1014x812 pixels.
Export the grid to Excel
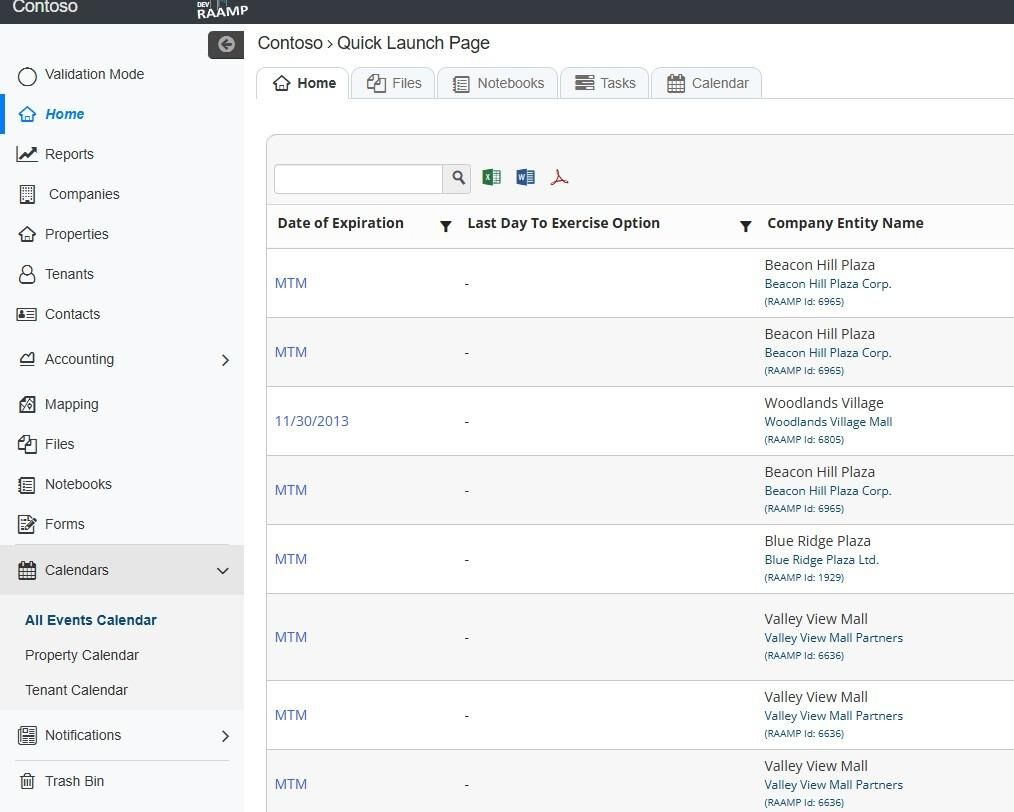coord(491,178)
